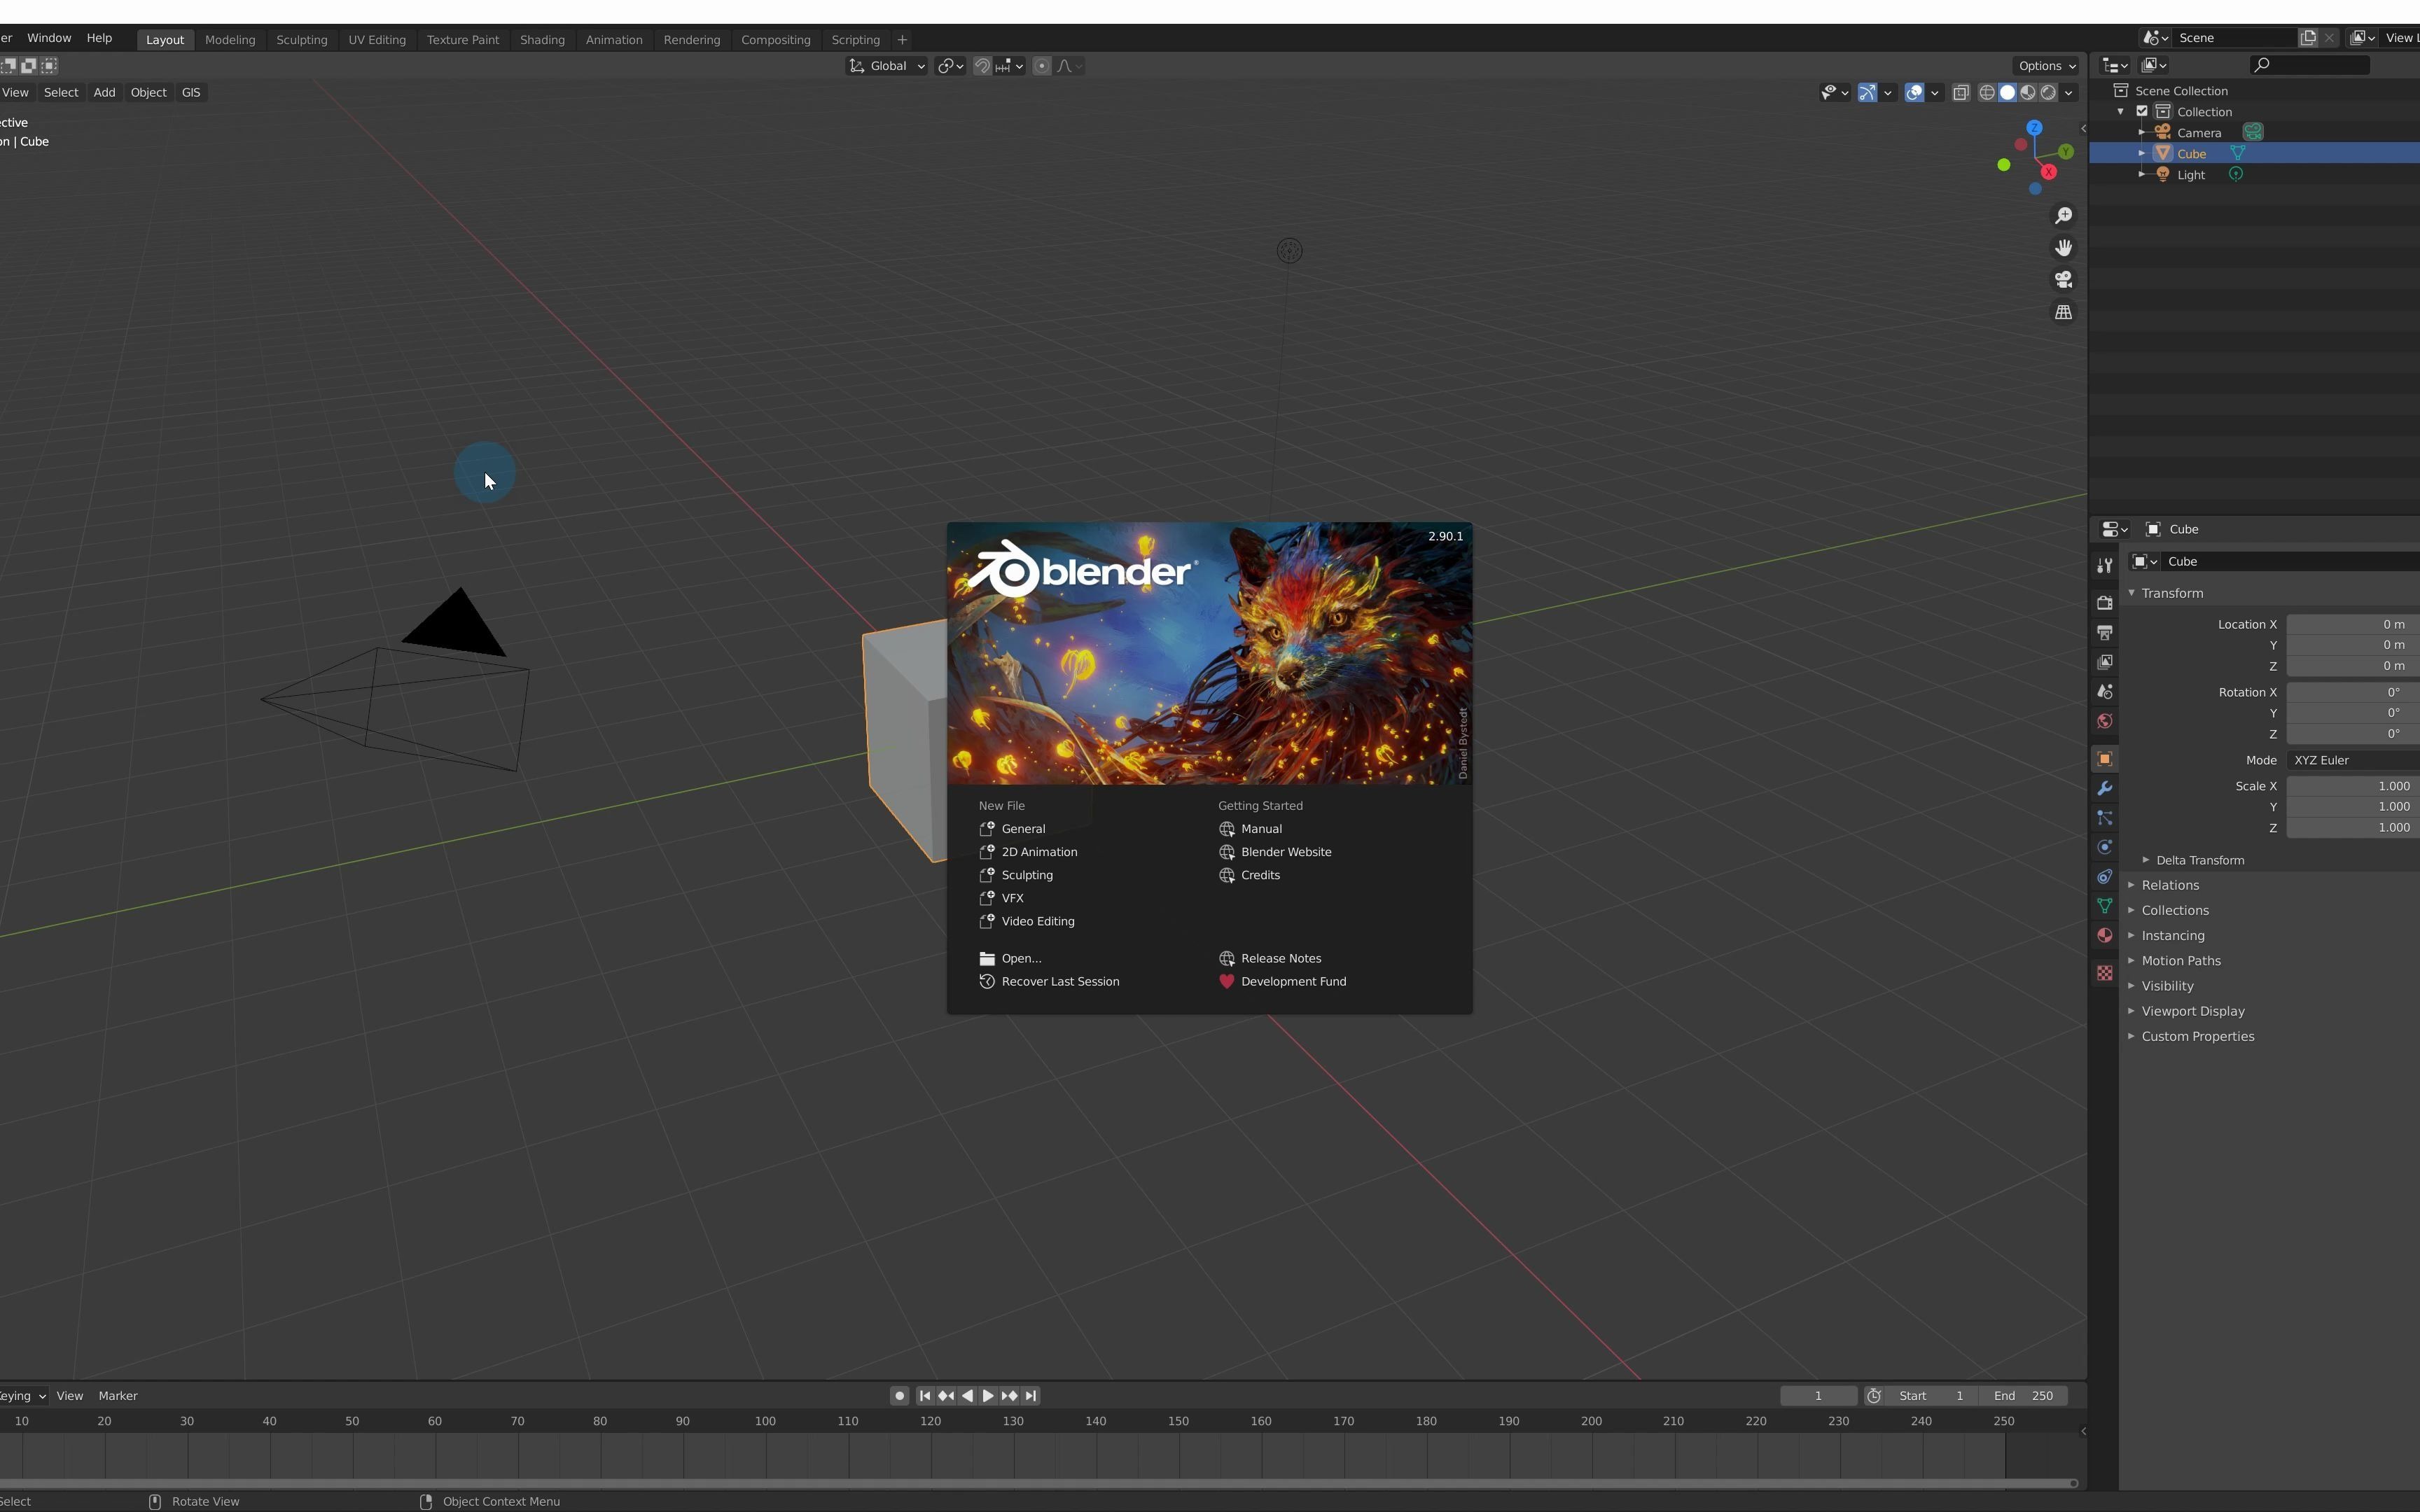
Task: Toggle the Collection visibility checkbox
Action: (x=2142, y=111)
